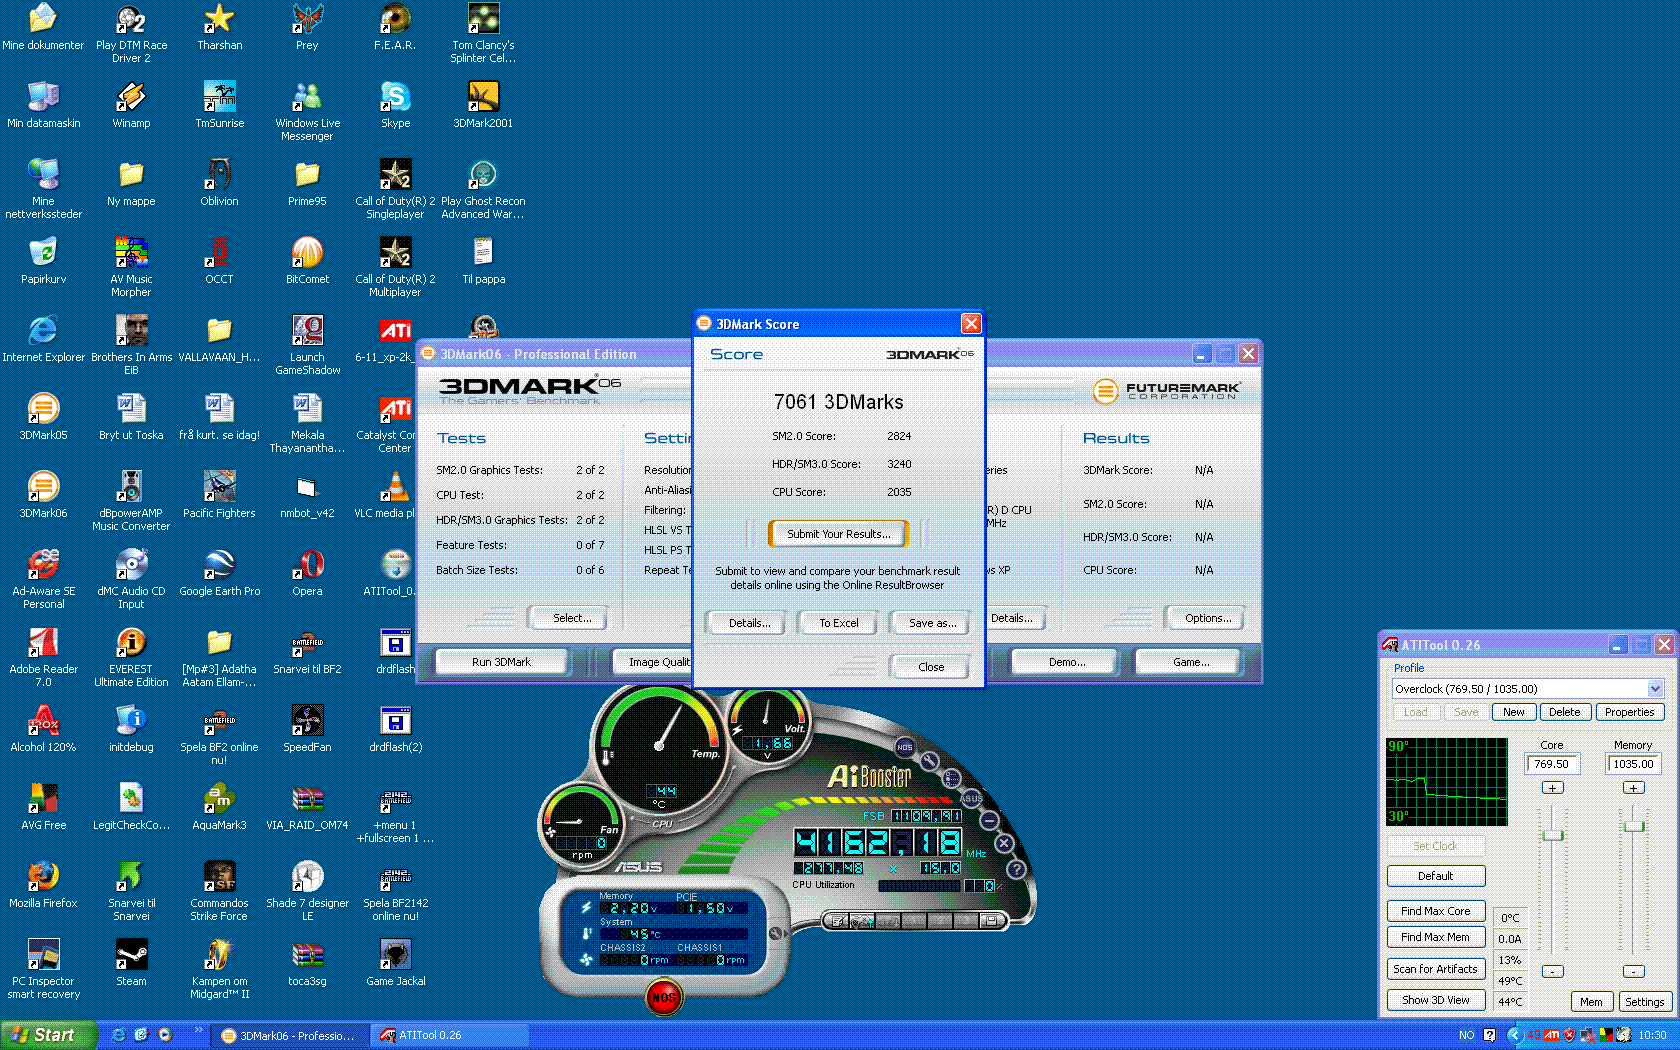Click Image Quality button in 3DMark06
The height and width of the screenshot is (1050, 1680).
pyautogui.click(x=655, y=662)
